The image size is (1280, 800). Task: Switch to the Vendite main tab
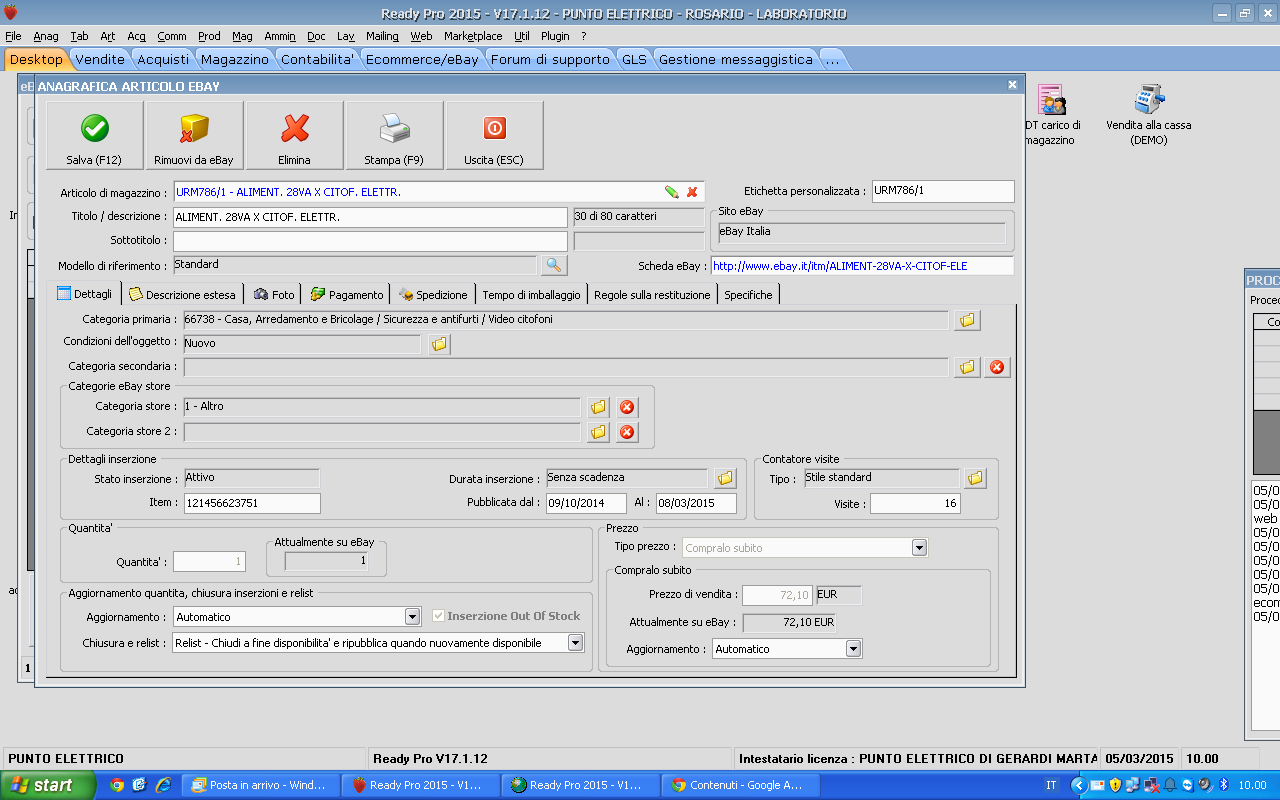point(100,59)
